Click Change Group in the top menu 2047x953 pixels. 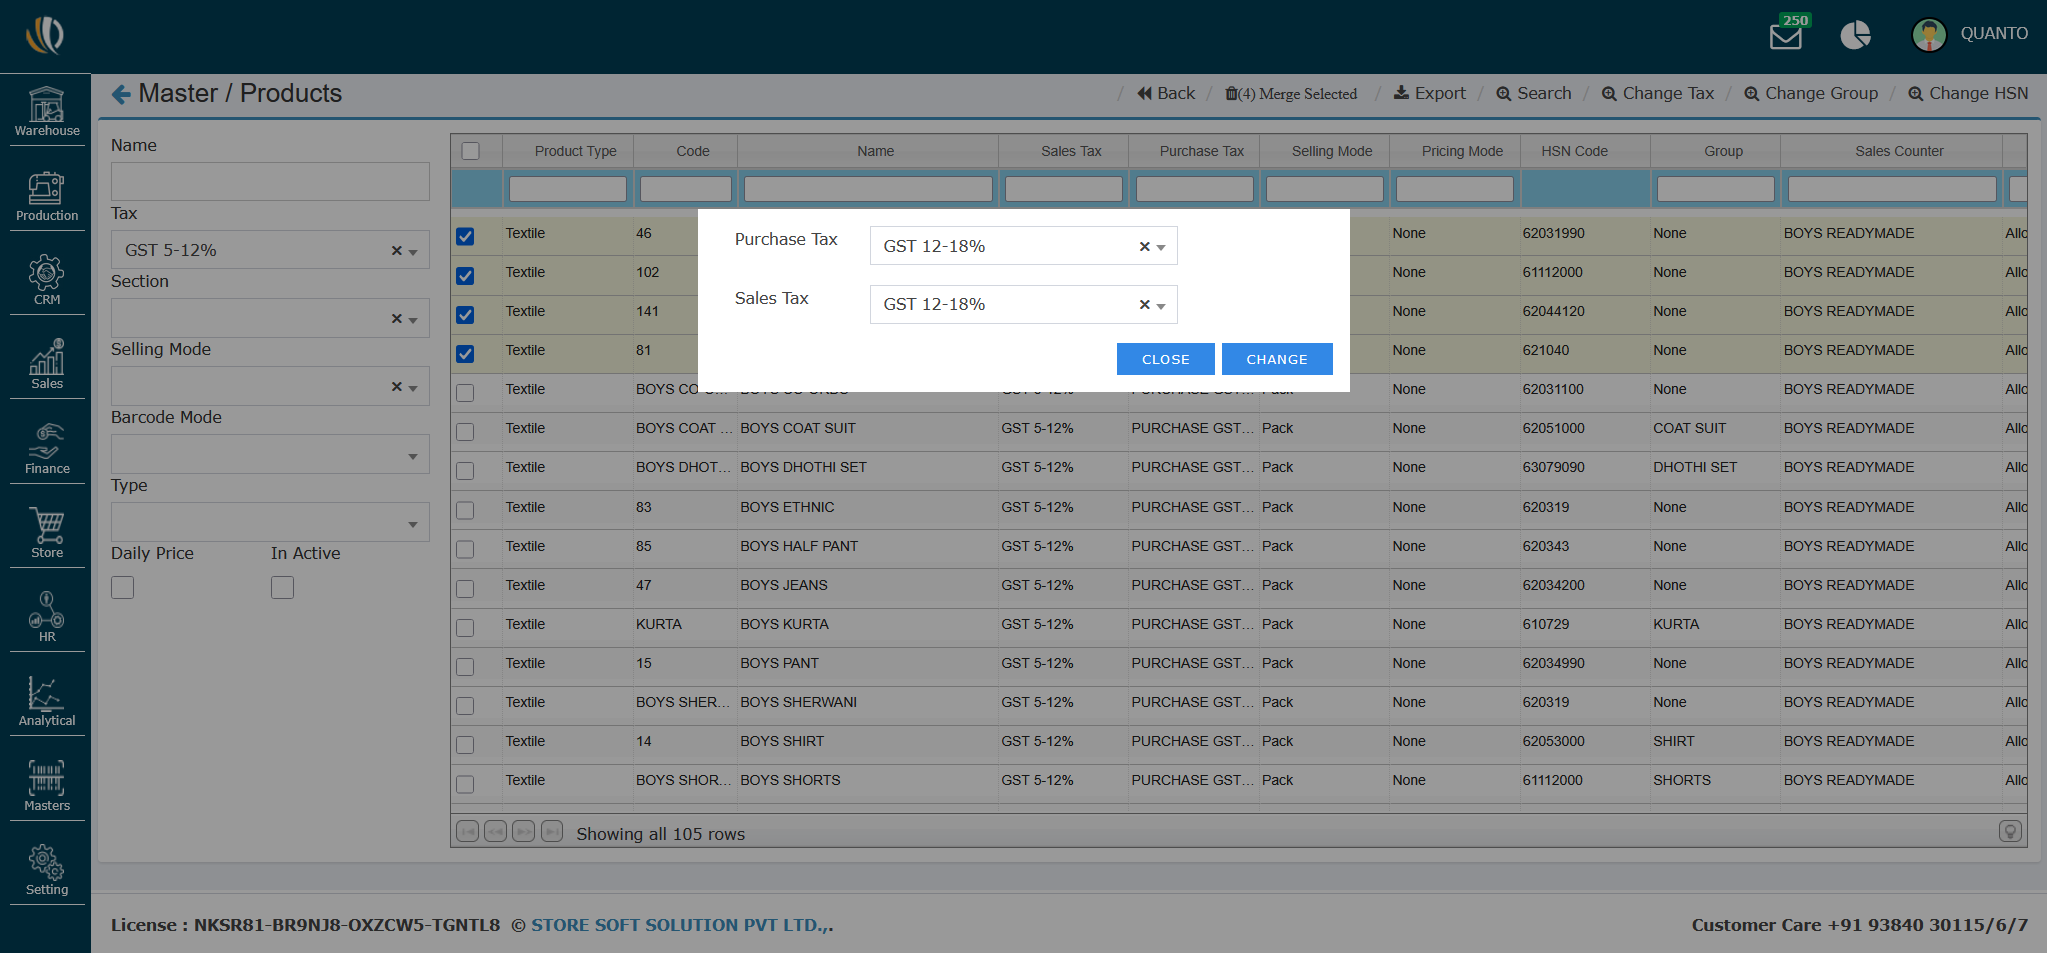[x=1811, y=94]
